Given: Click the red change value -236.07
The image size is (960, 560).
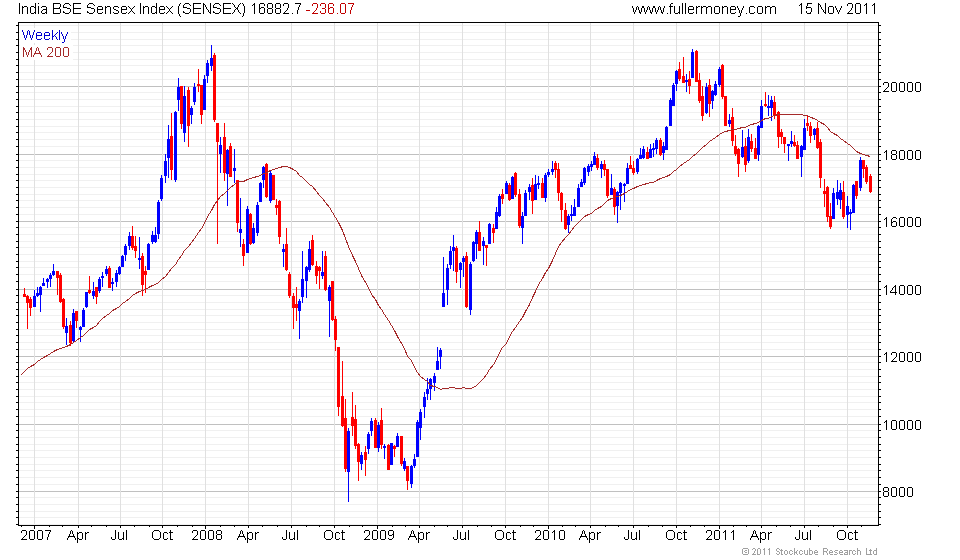Looking at the screenshot, I should click(330, 9).
